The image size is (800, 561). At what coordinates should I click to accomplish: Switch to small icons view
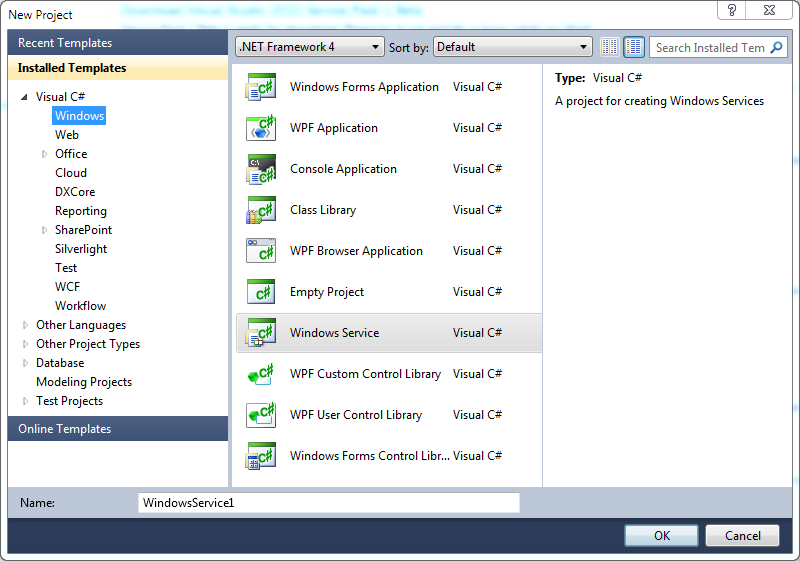tap(610, 47)
